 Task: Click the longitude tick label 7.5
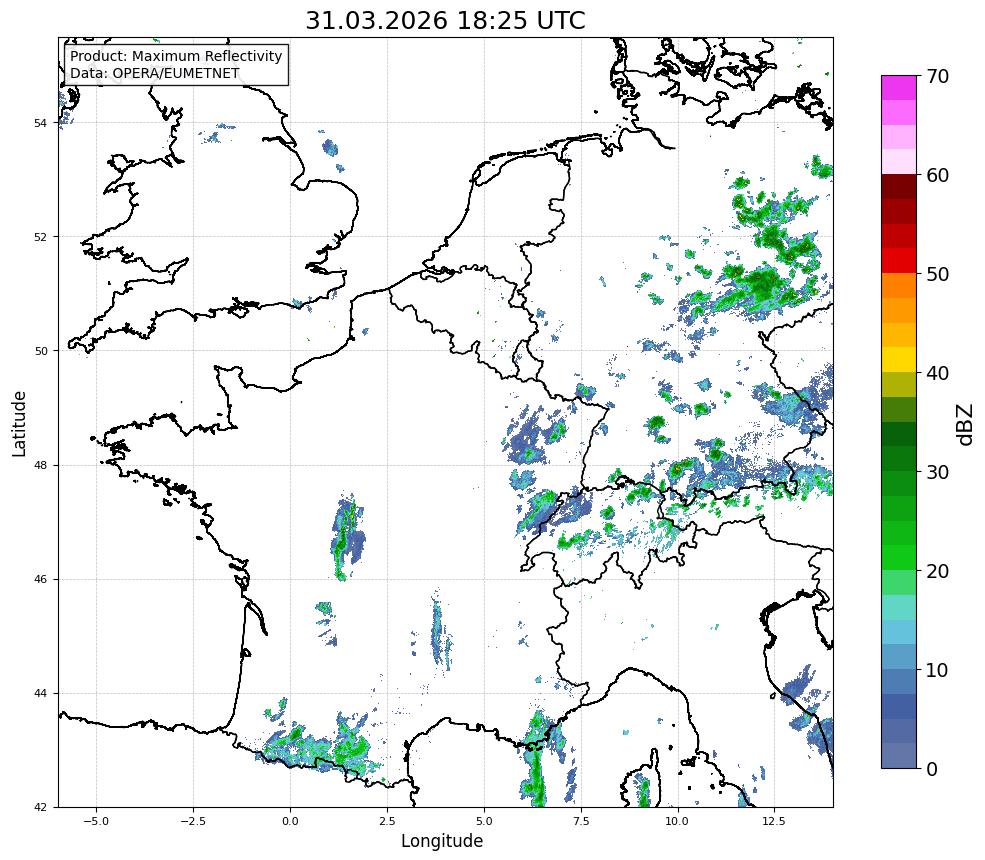581,820
